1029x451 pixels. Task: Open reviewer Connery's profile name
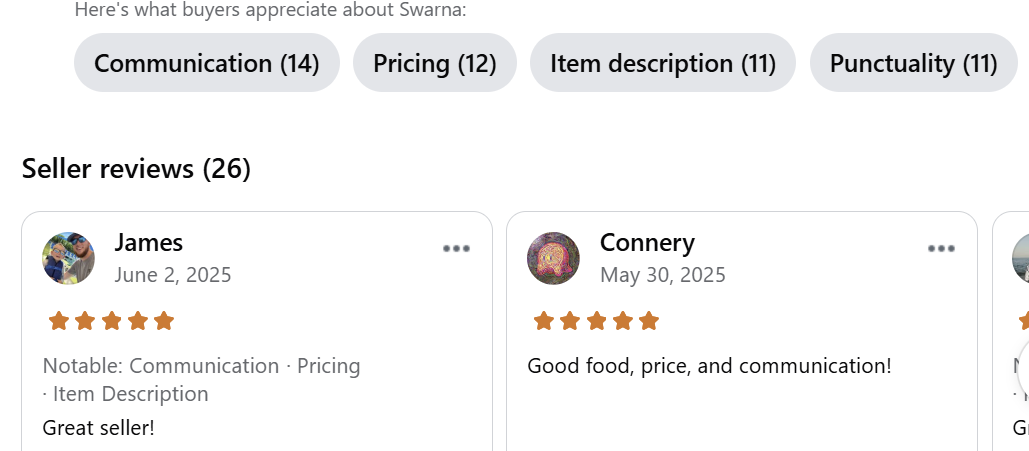click(x=647, y=242)
